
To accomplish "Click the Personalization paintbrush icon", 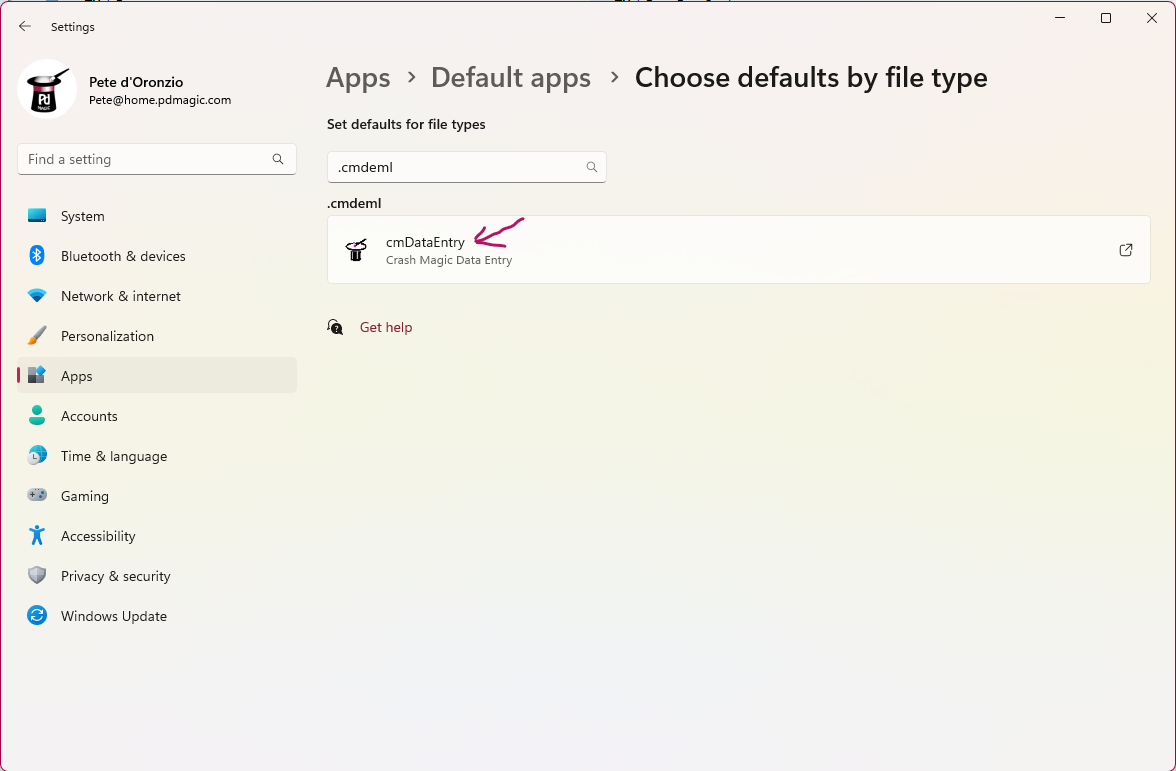I will [x=37, y=335].
